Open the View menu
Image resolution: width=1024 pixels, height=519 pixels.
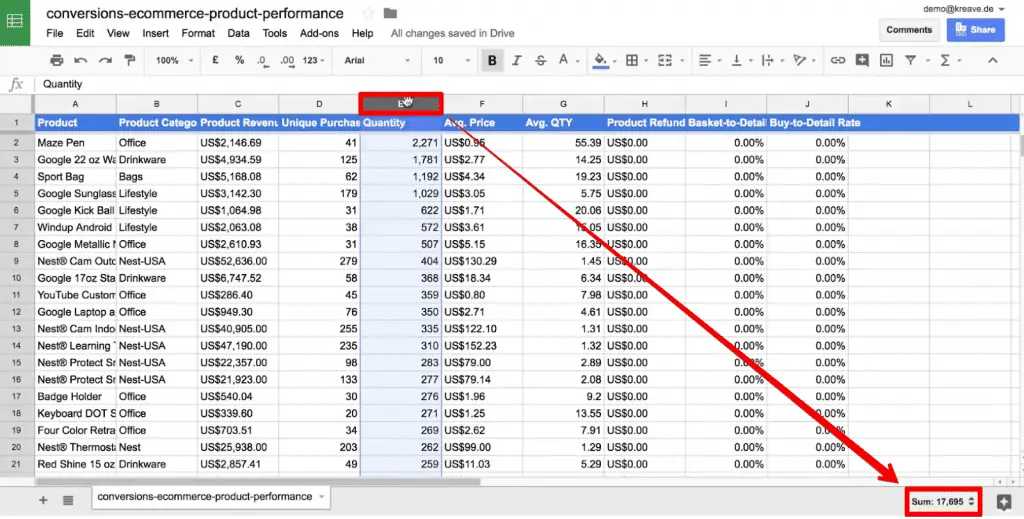click(118, 33)
